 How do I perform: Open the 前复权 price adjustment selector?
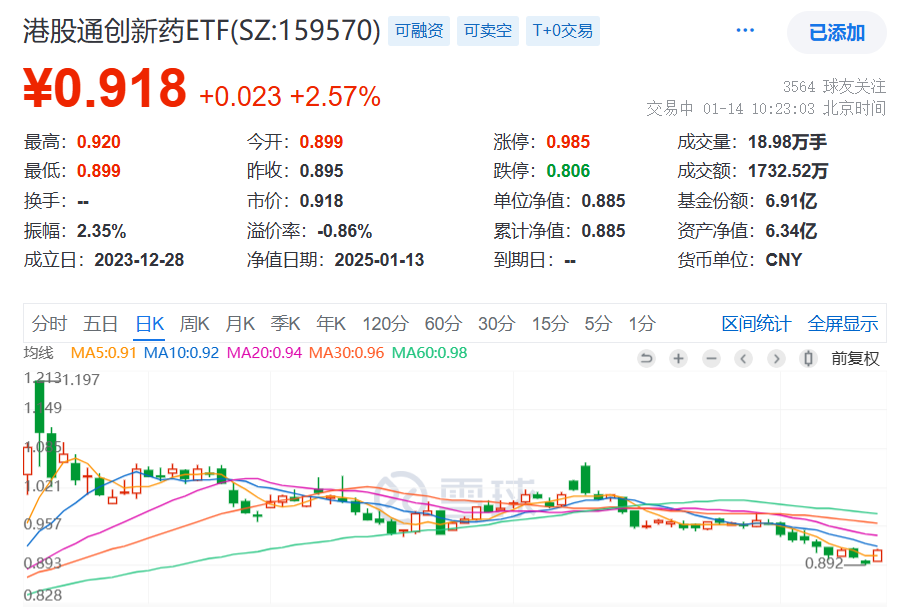coord(852,358)
